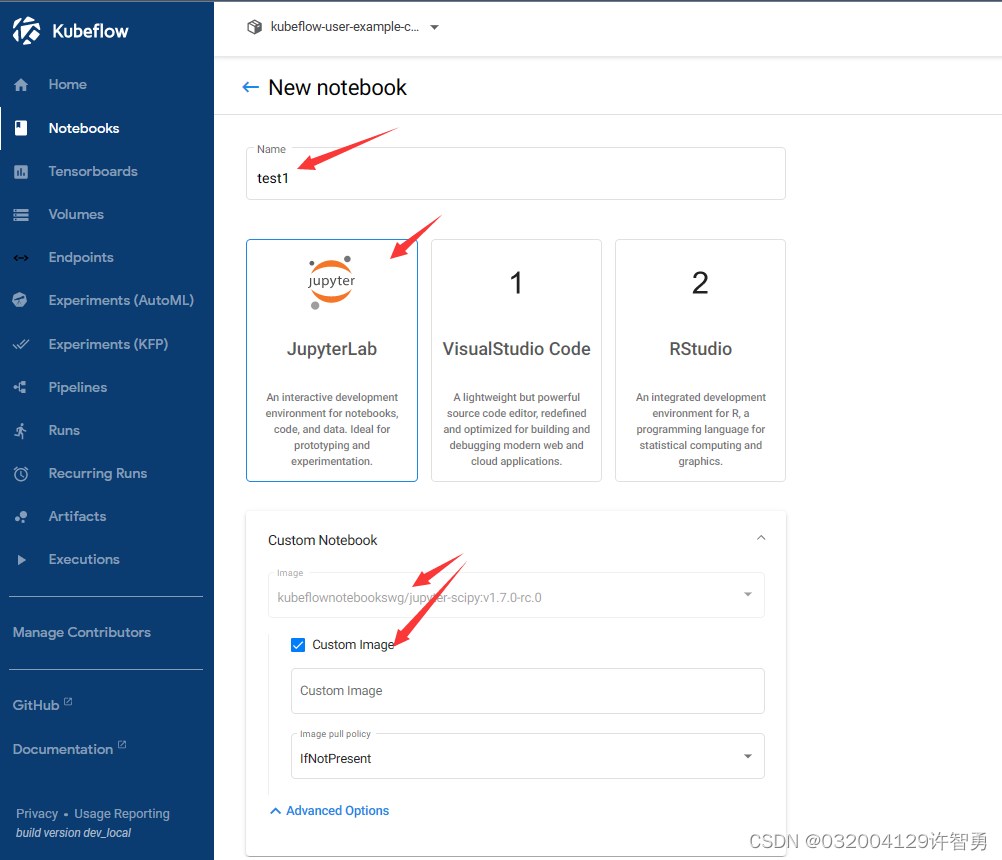
Task: Open Home in sidebar
Action: coord(107,84)
